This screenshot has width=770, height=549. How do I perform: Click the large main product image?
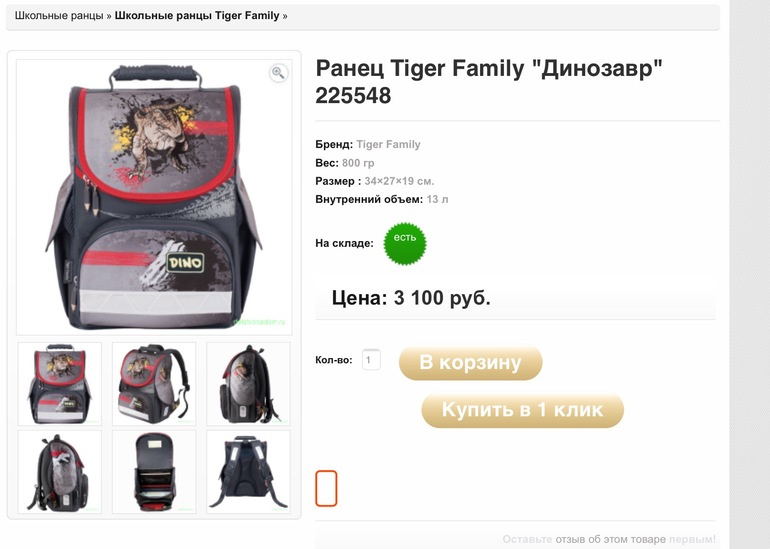point(154,197)
